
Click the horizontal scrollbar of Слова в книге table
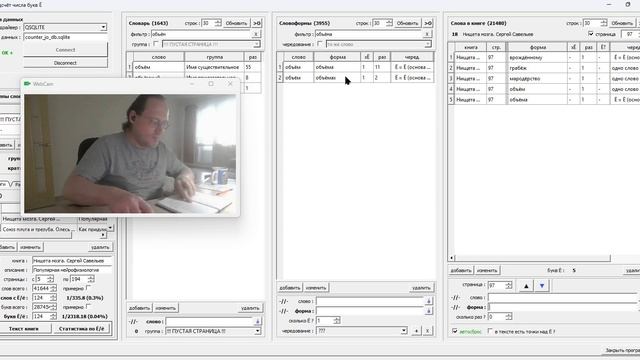pyautogui.click(x=533, y=258)
